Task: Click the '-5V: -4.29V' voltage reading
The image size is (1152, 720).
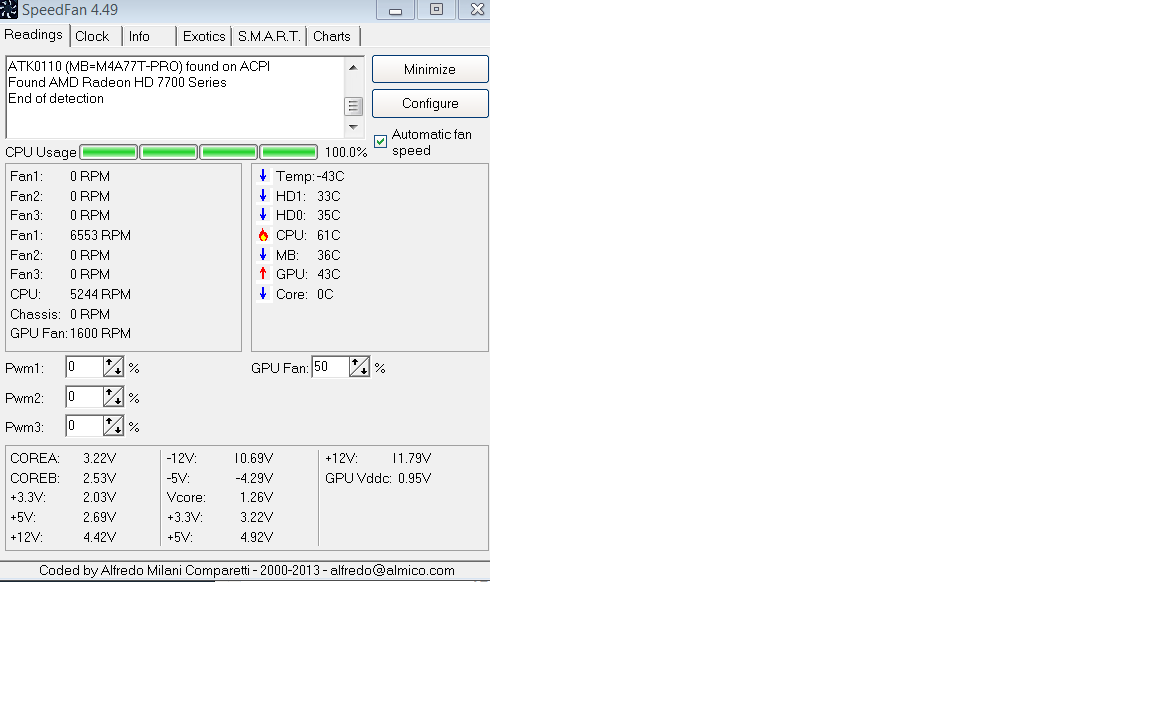Action: 220,478
